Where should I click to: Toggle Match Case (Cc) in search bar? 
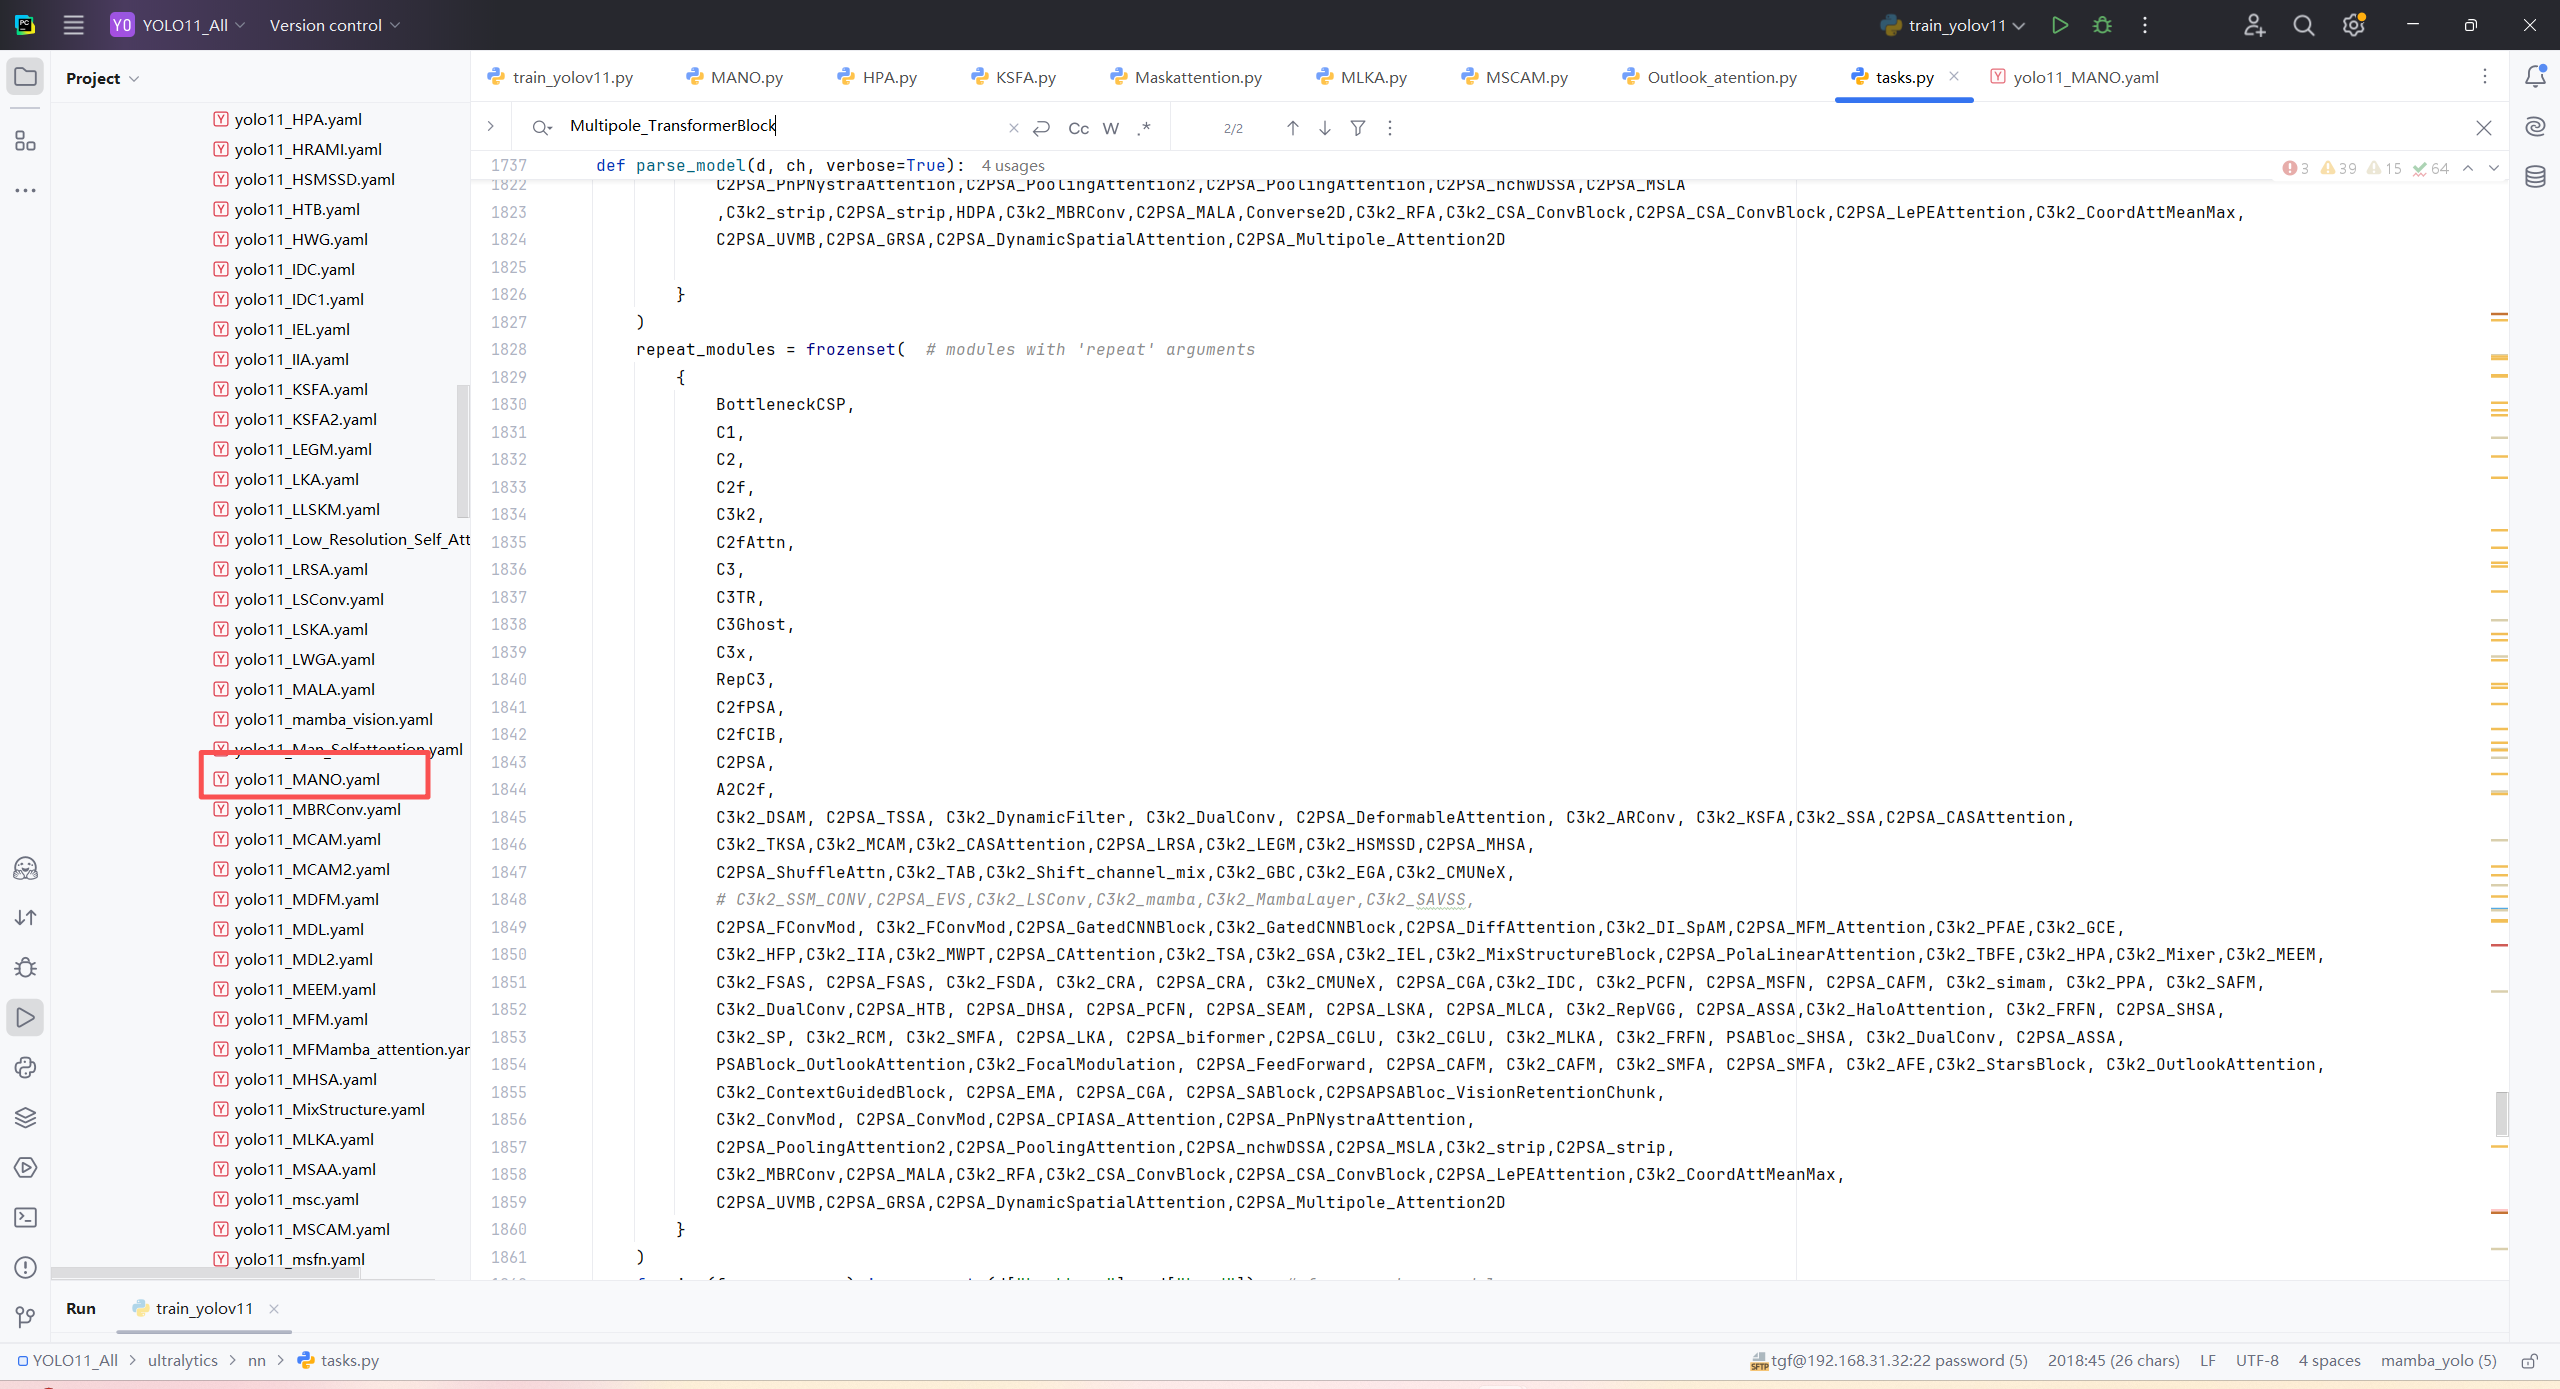[x=1078, y=128]
